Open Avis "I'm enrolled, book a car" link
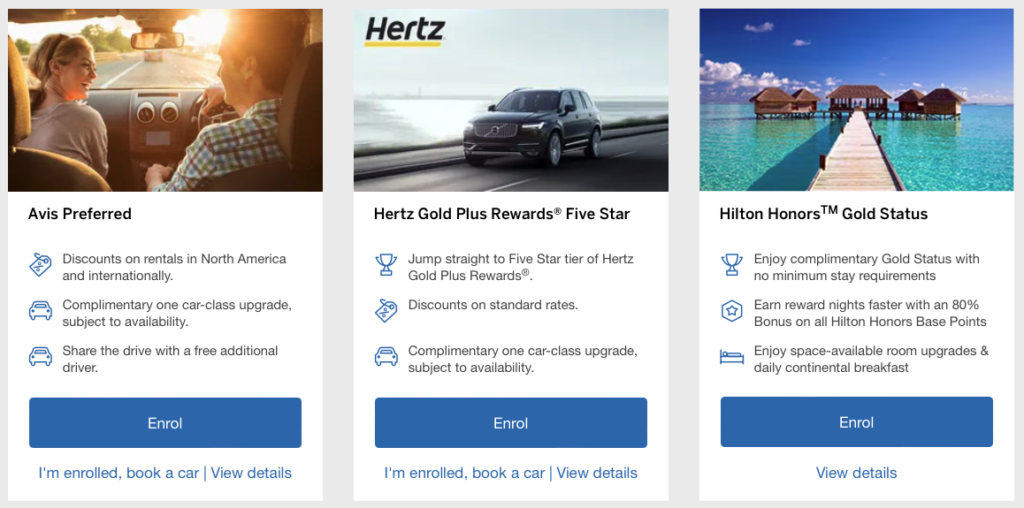Viewport: 1024px width, 508px height. pyautogui.click(x=119, y=473)
